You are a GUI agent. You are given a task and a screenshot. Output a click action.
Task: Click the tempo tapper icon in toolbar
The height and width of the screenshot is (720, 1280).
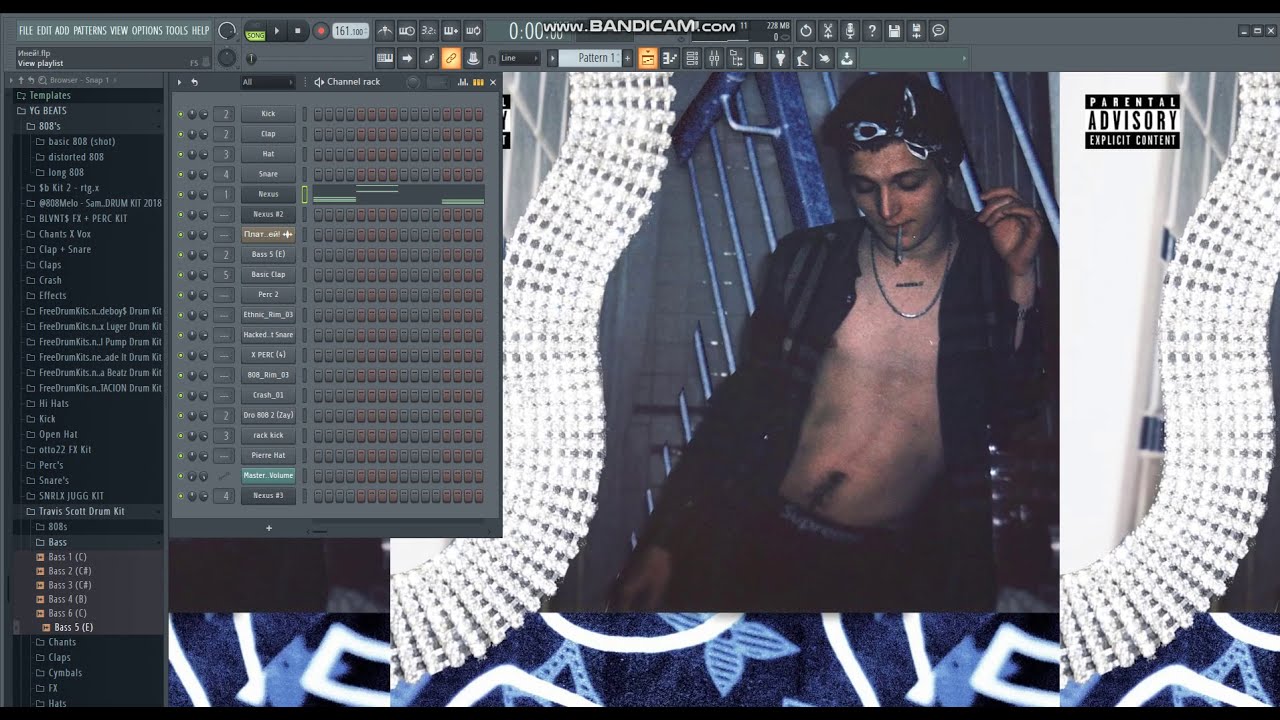coord(802,58)
